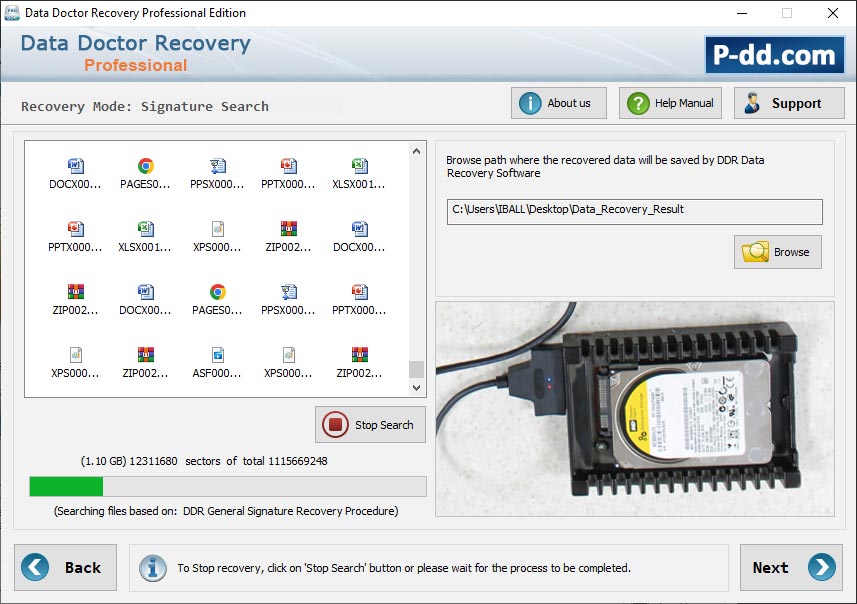Select the XPS000 document icon
This screenshot has width=857, height=604.
(x=217, y=237)
